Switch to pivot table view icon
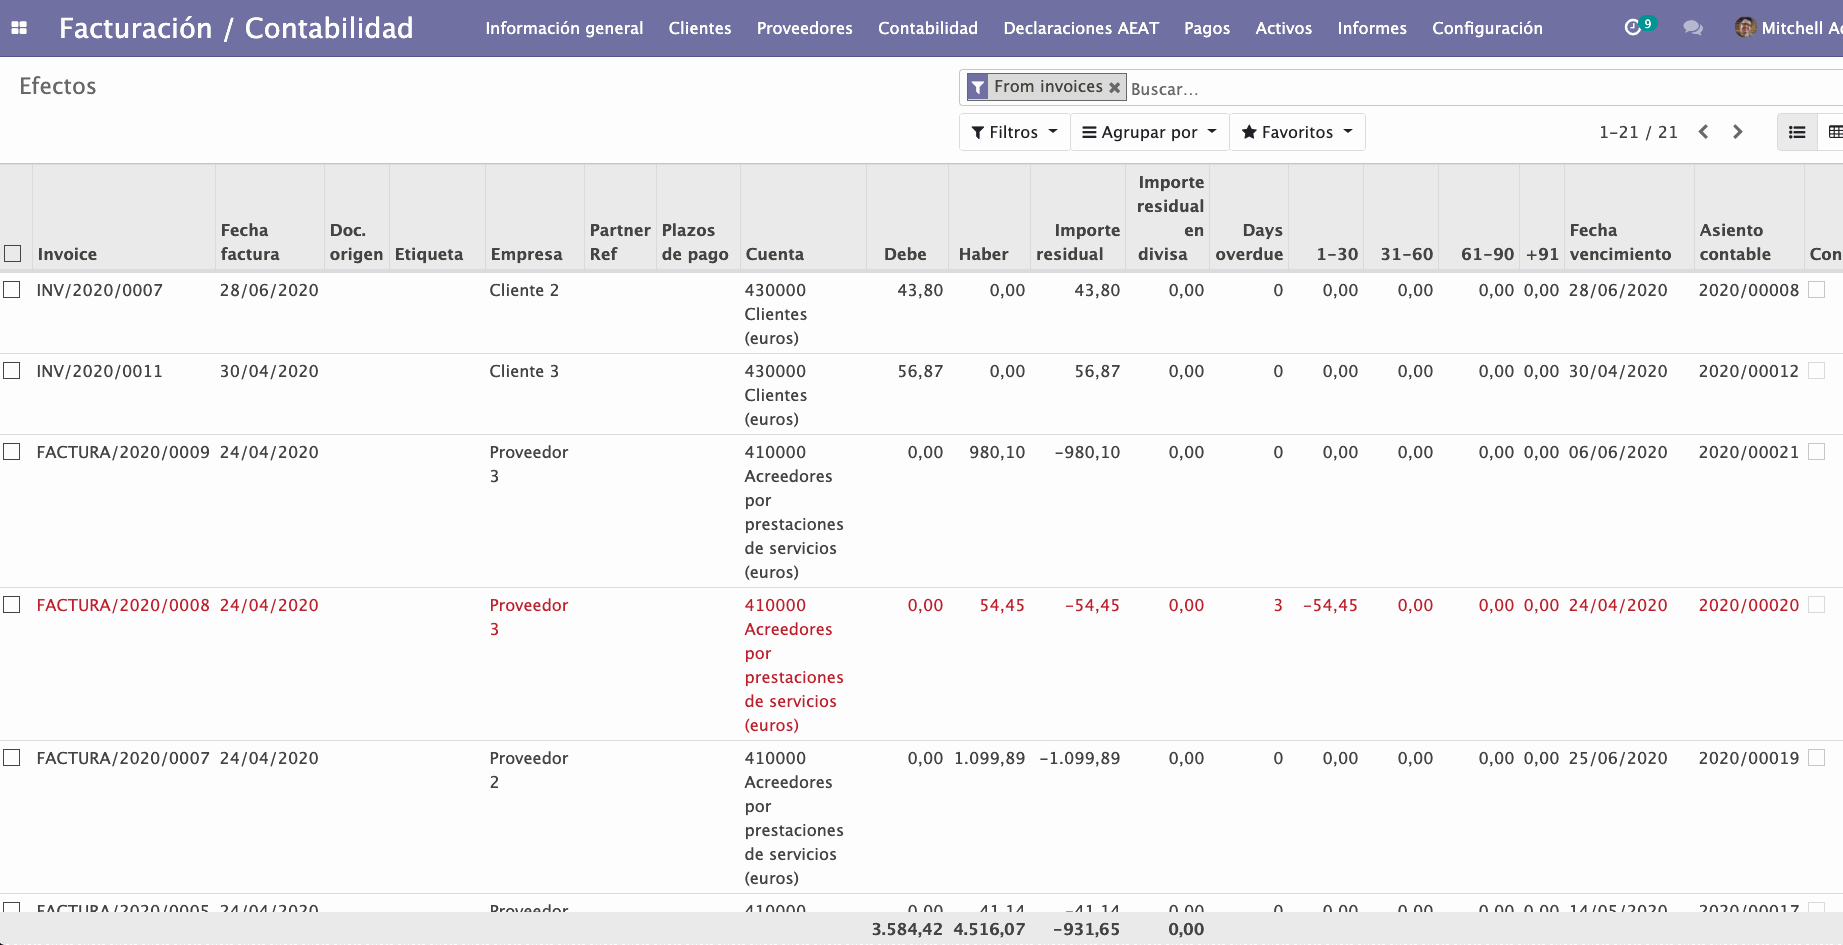The image size is (1843, 945). point(1833,132)
